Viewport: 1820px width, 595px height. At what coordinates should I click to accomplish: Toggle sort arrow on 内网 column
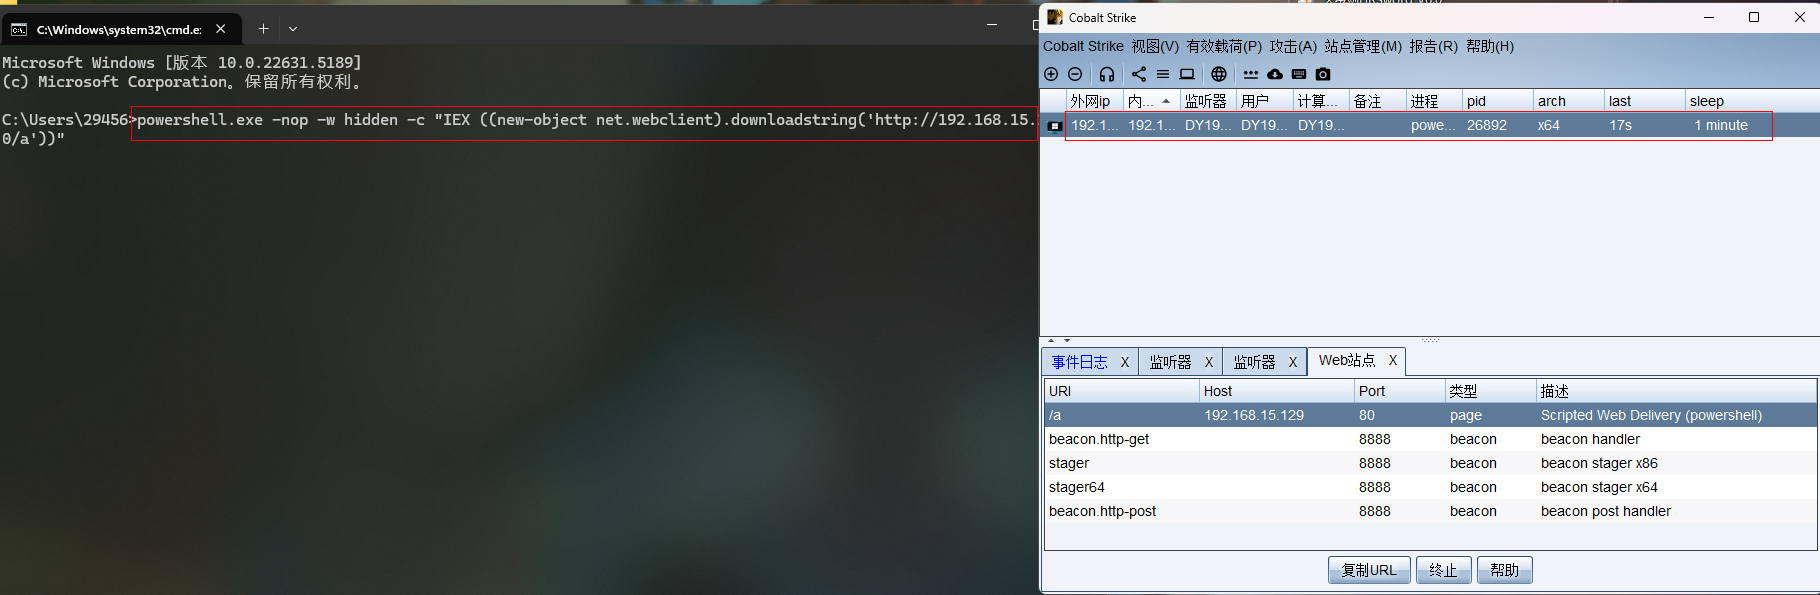(x=1166, y=101)
